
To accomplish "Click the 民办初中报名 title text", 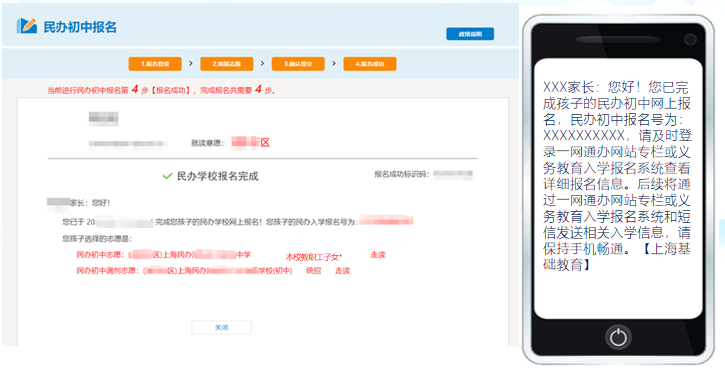I will coord(80,27).
